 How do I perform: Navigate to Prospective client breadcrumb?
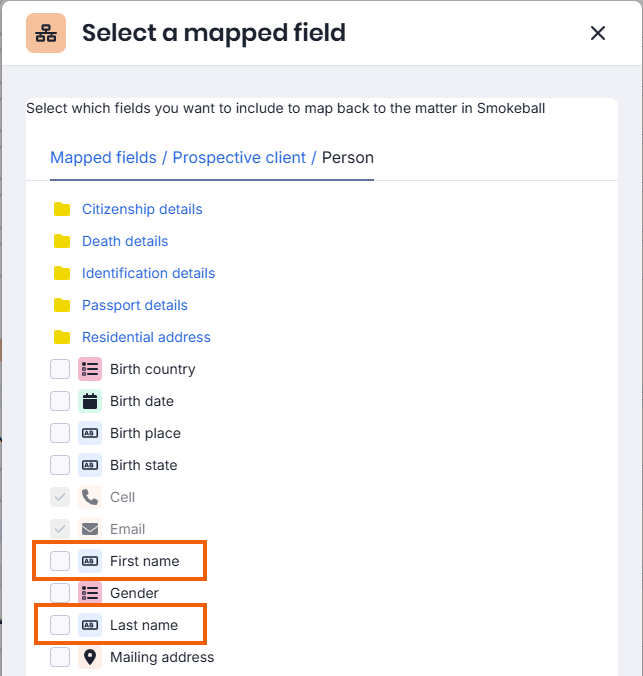point(240,158)
